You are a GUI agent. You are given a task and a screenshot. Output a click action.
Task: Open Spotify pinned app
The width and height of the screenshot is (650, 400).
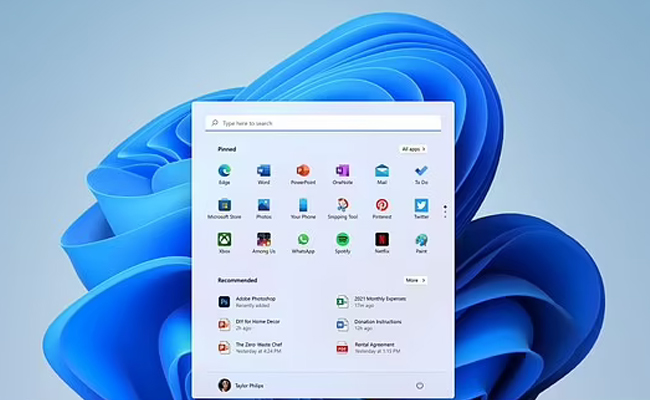342,243
